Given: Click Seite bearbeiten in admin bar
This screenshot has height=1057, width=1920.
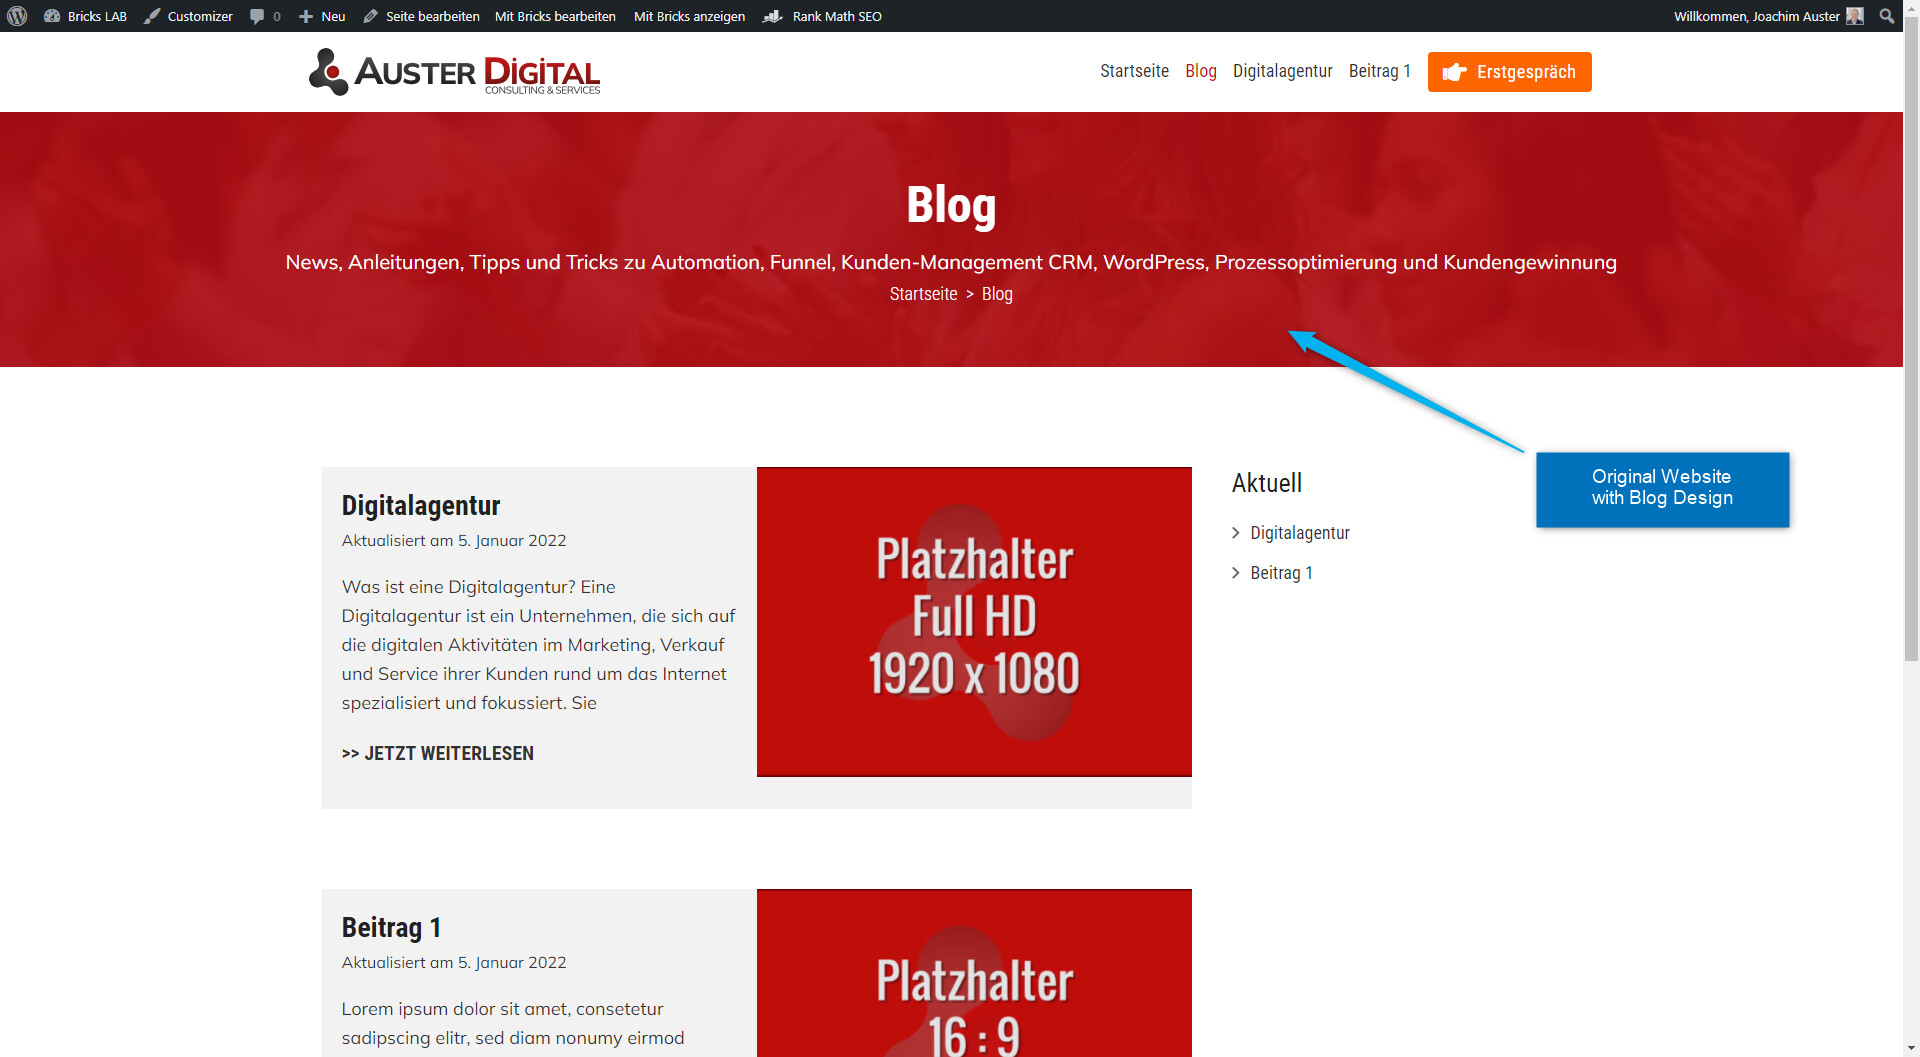Looking at the screenshot, I should (421, 16).
